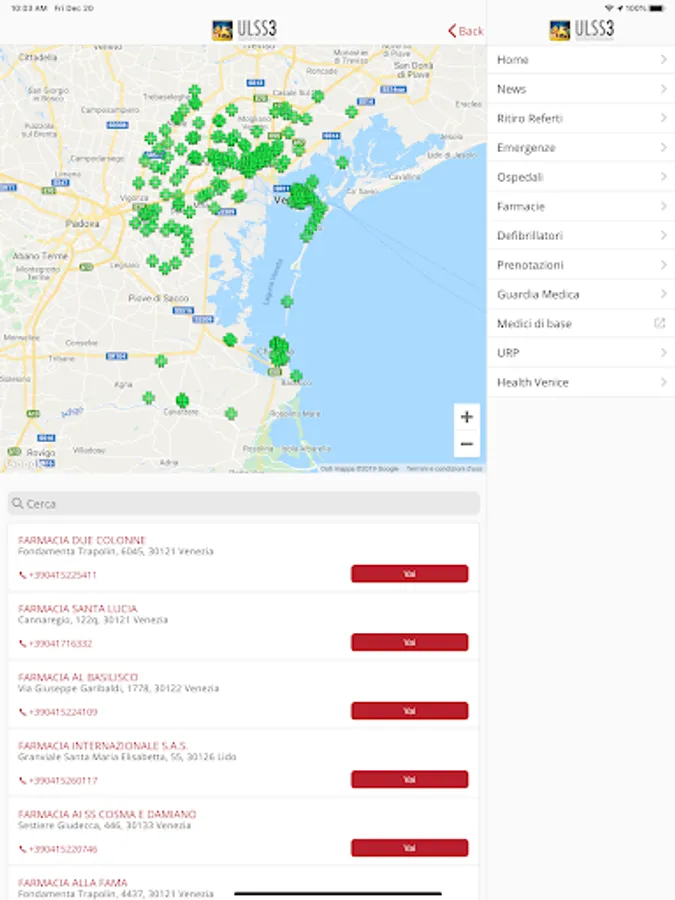This screenshot has width=675, height=900.
Task: Focus the Cerca search field
Action: pyautogui.click(x=243, y=503)
